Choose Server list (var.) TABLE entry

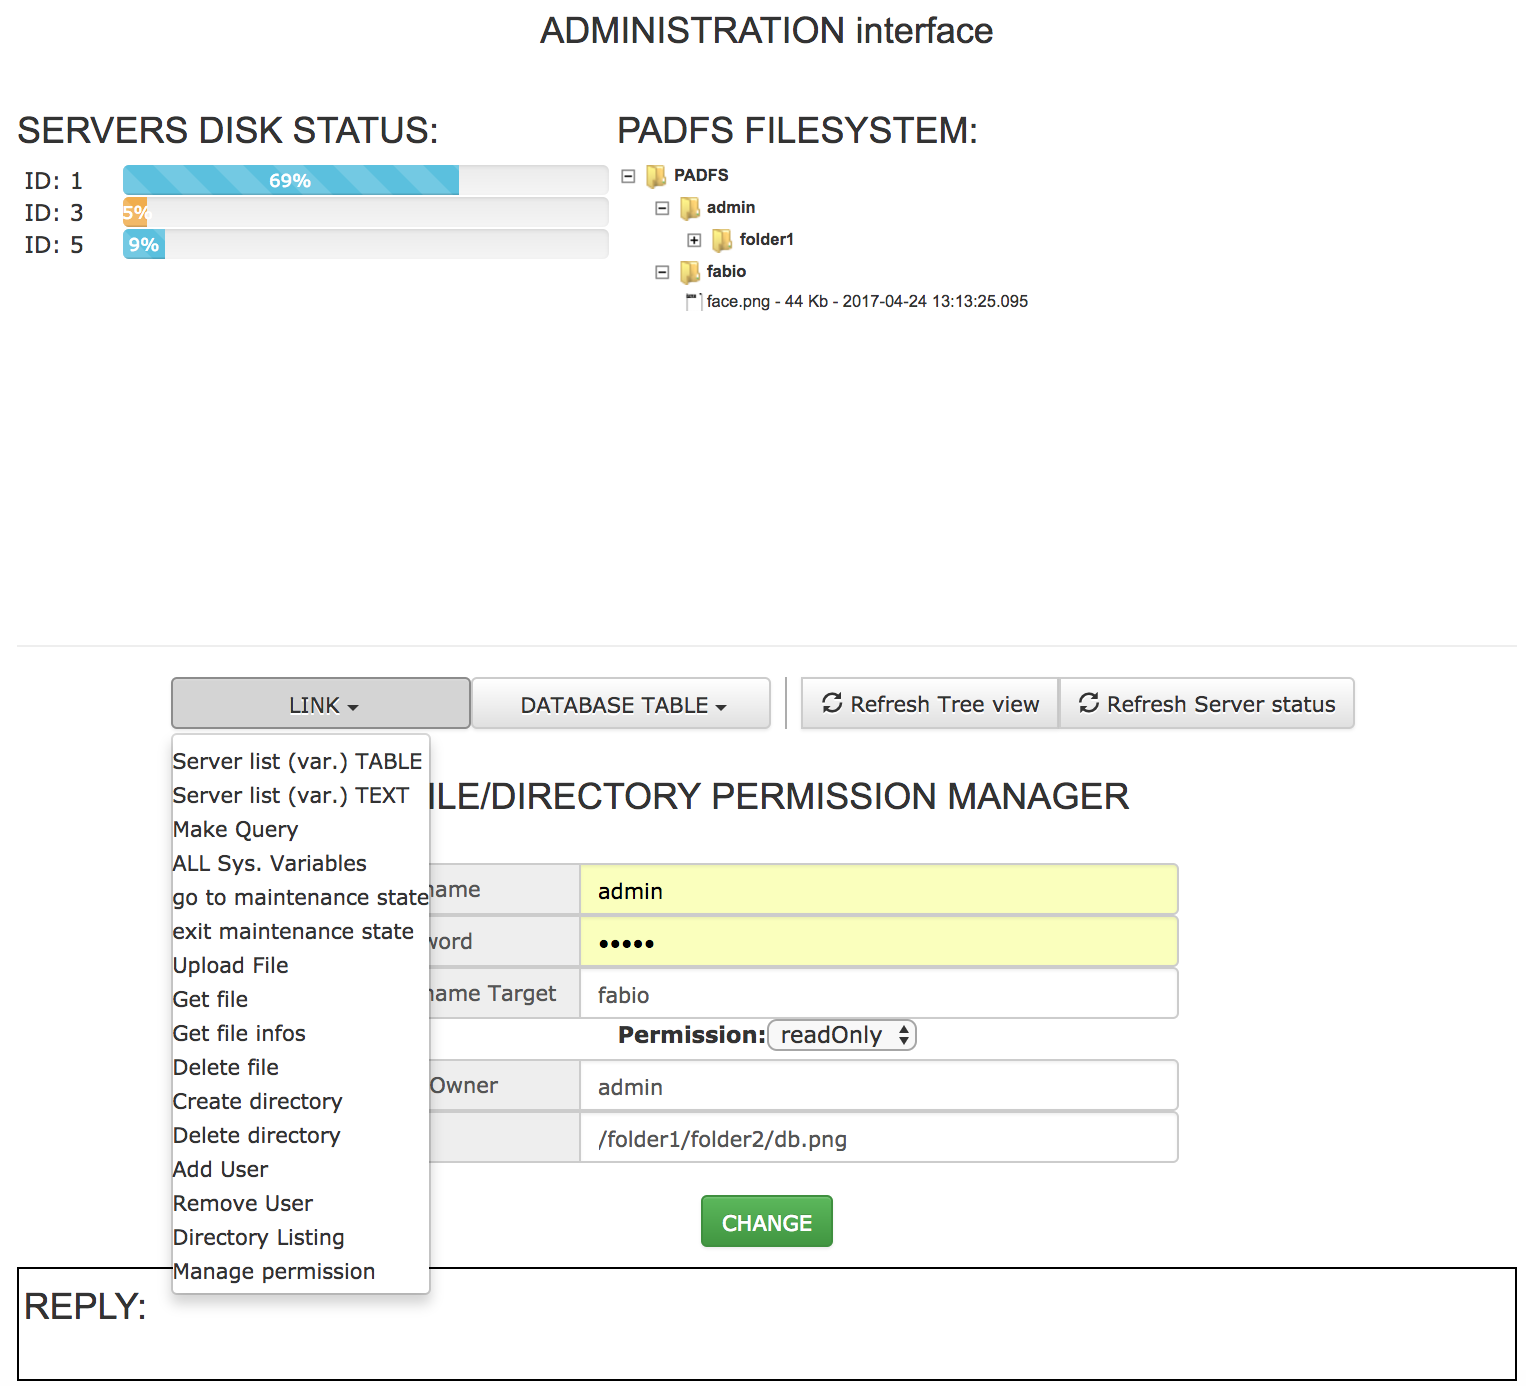click(297, 762)
